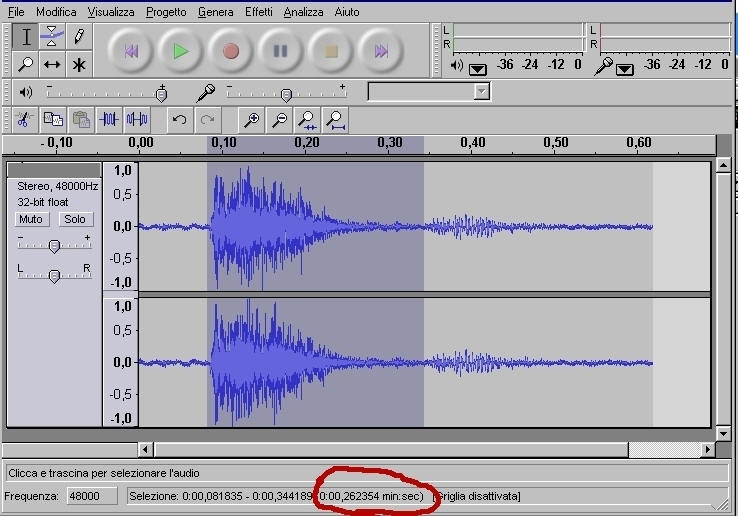Fit selection in window zoom
Screen dimensions: 738x516
(x=307, y=120)
